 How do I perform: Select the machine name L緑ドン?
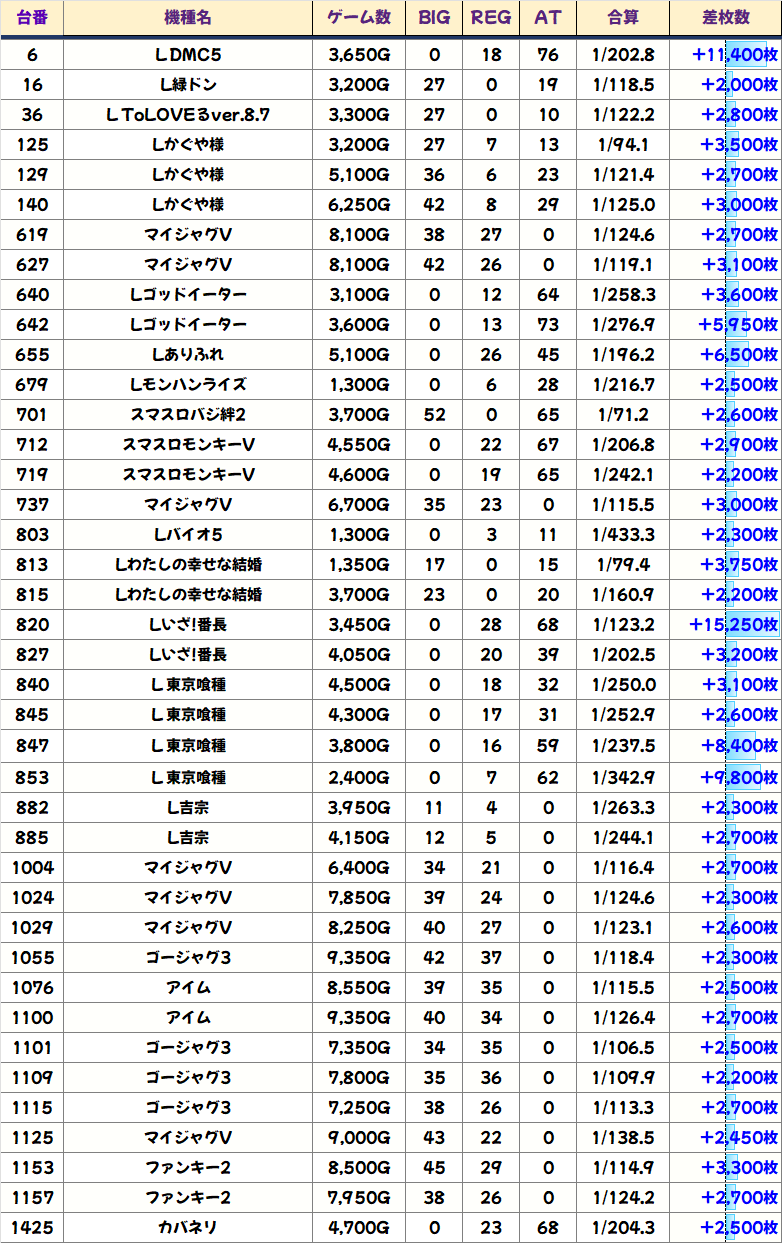point(188,85)
